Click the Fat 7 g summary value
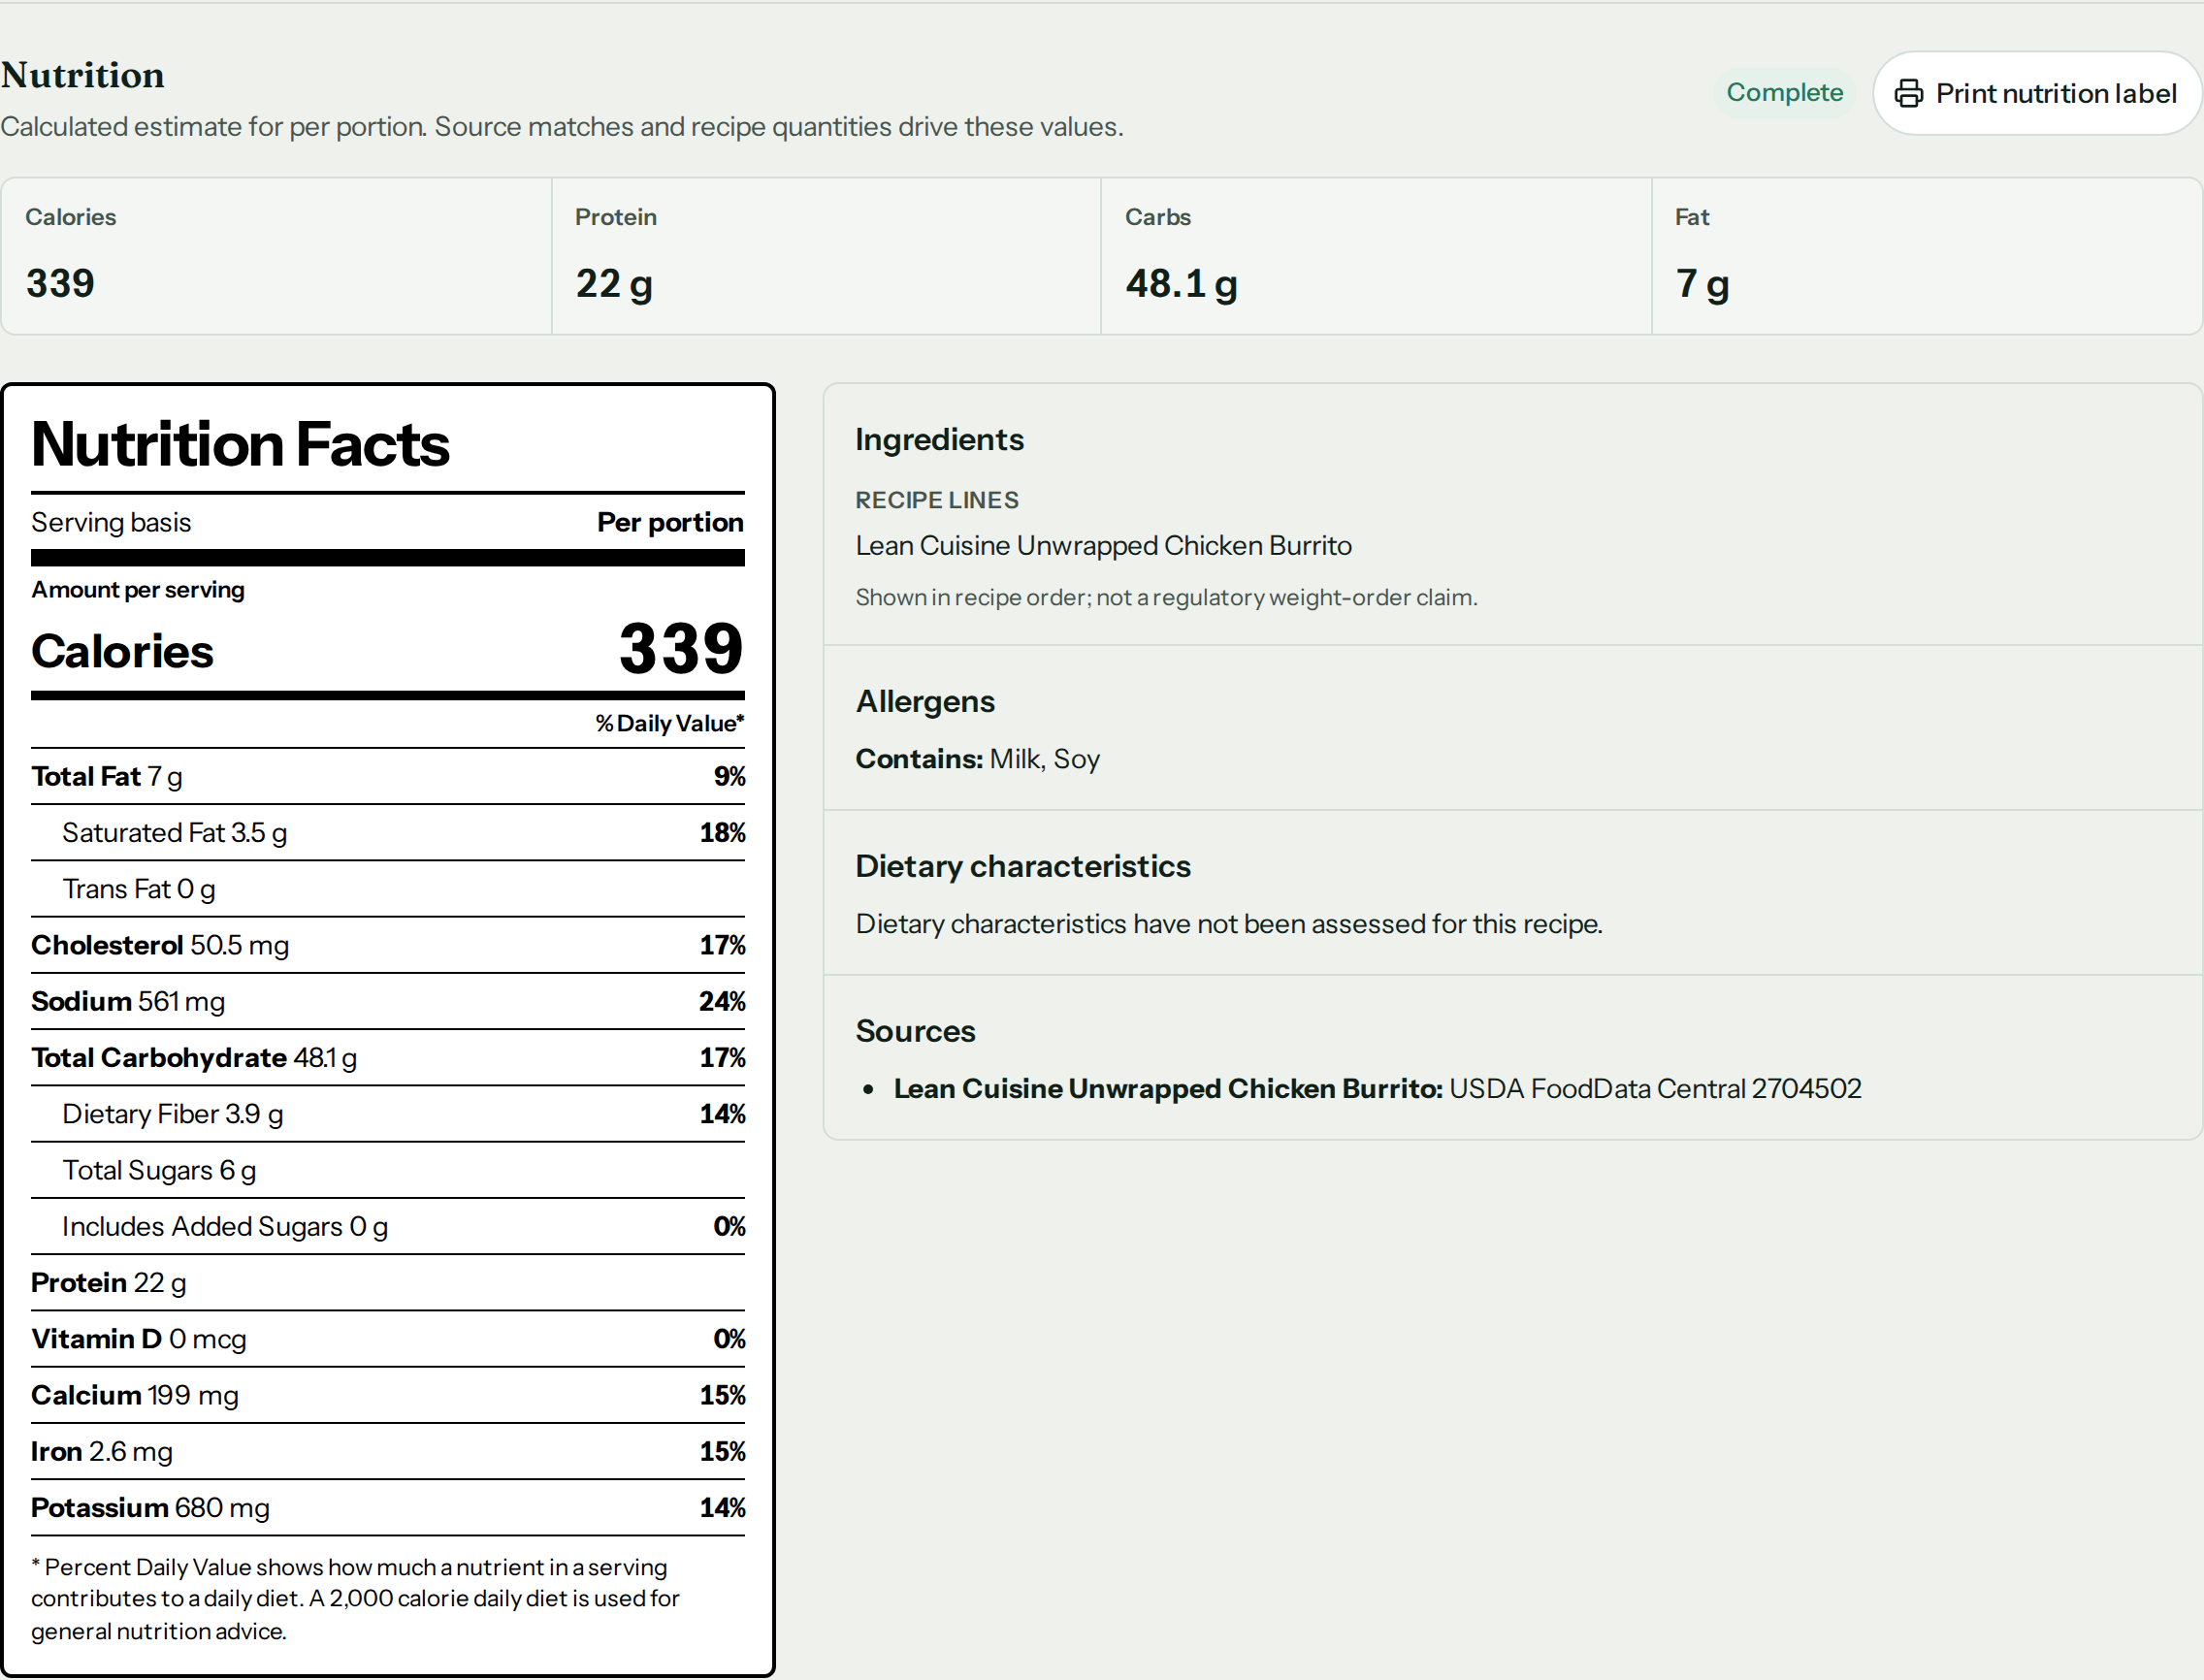 coord(1702,283)
